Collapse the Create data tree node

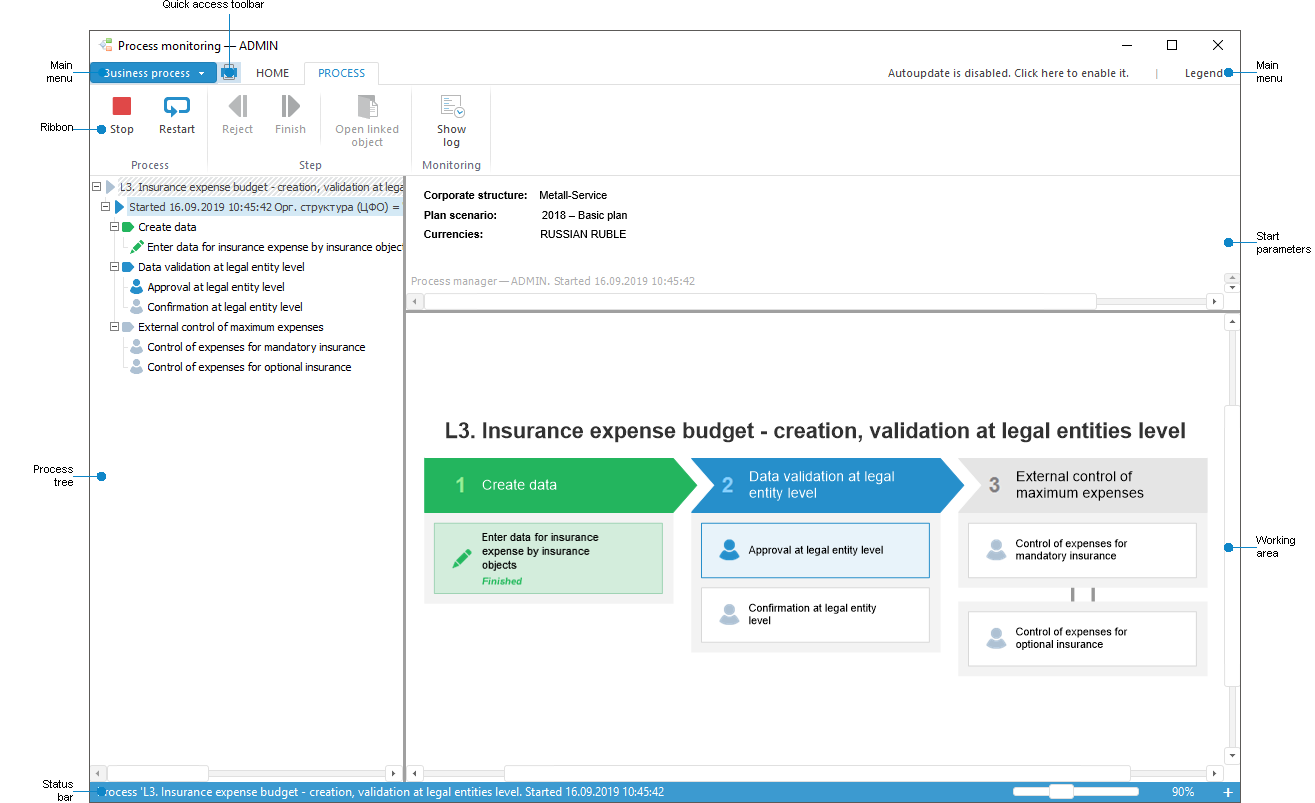pos(115,227)
